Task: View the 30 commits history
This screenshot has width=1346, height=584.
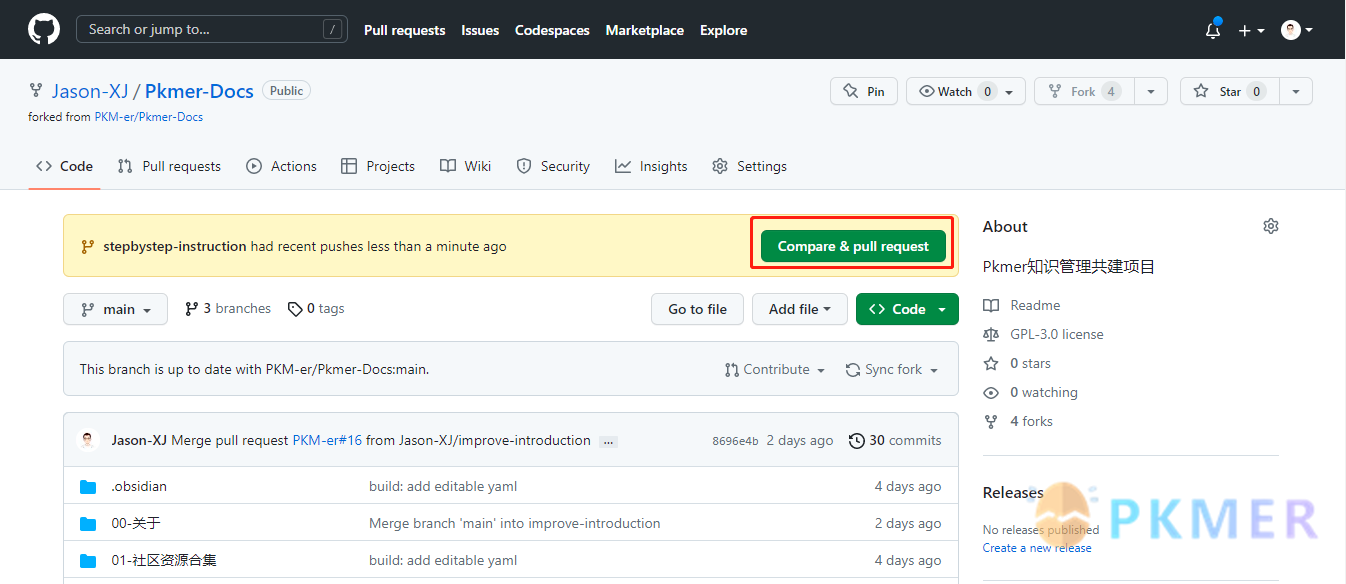Action: 895,440
